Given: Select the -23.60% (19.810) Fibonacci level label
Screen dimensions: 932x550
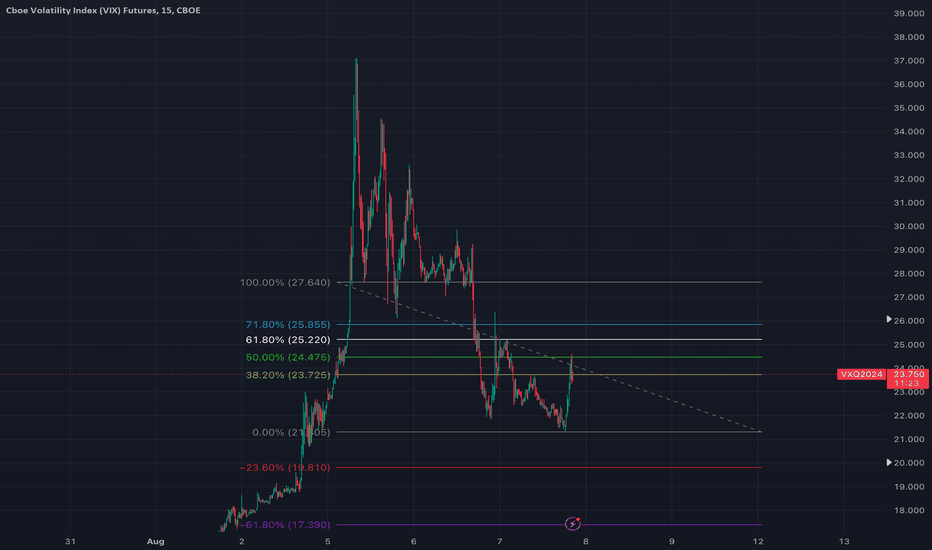Looking at the screenshot, I should 285,467.
